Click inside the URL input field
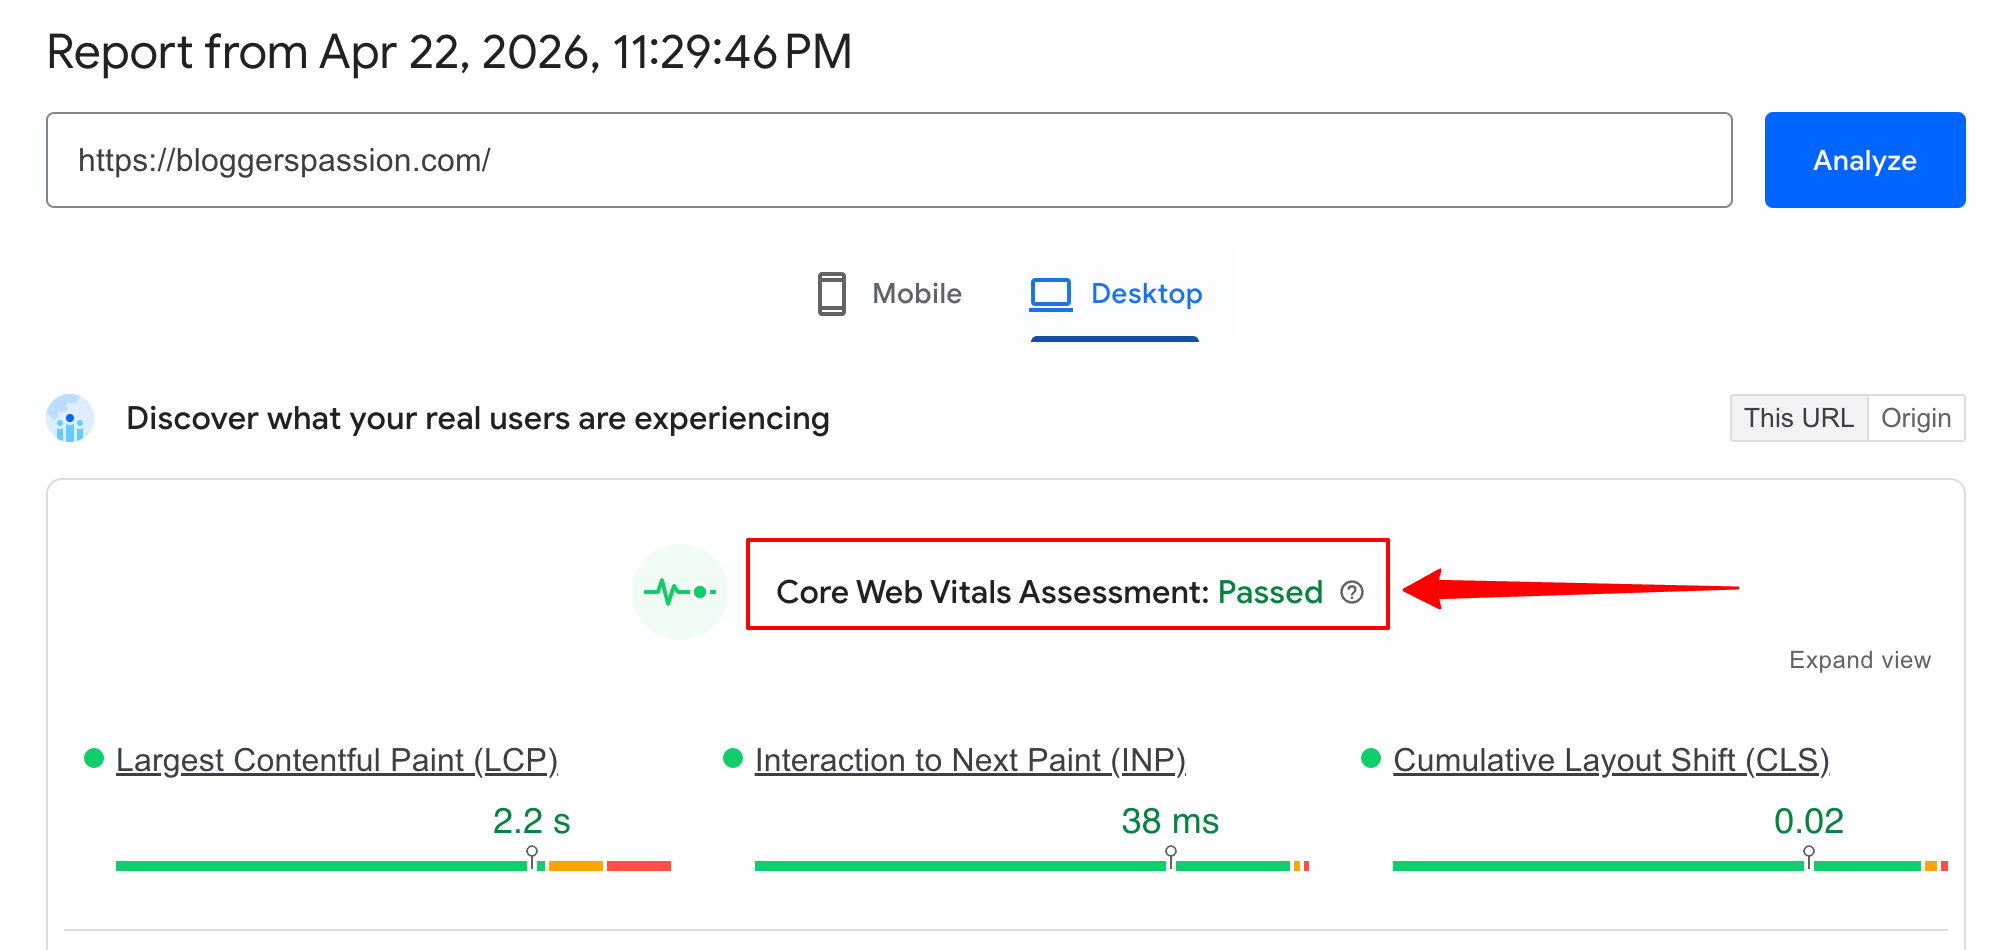This screenshot has width=2014, height=950. (890, 160)
